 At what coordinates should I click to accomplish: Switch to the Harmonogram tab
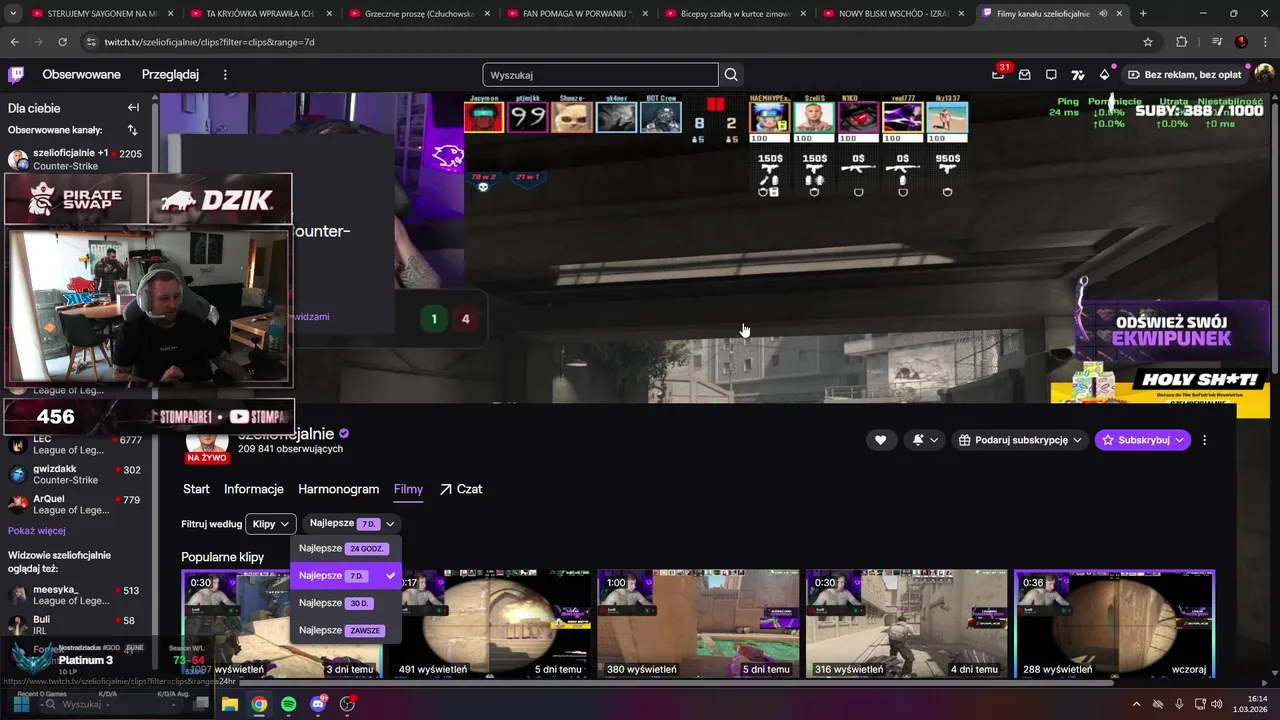tap(338, 489)
